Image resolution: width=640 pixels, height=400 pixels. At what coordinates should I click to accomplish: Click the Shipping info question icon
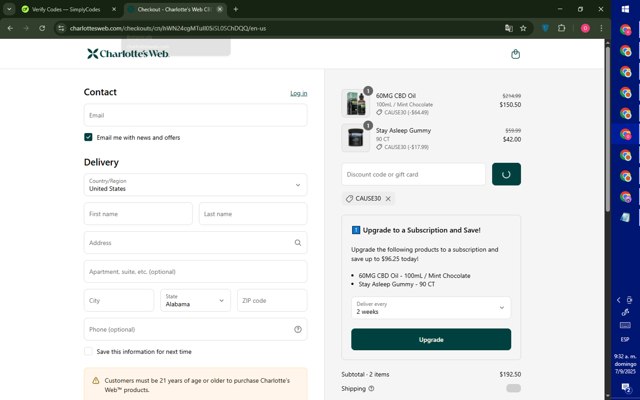371,389
